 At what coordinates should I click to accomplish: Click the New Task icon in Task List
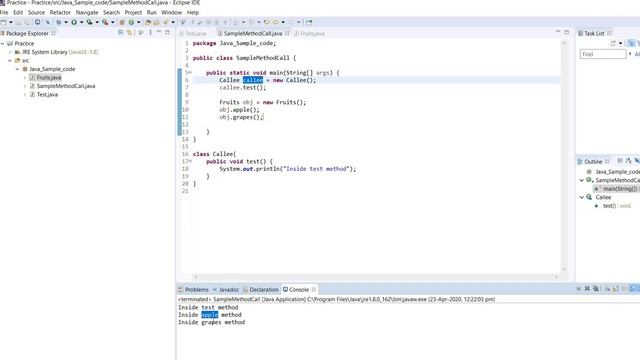click(613, 43)
